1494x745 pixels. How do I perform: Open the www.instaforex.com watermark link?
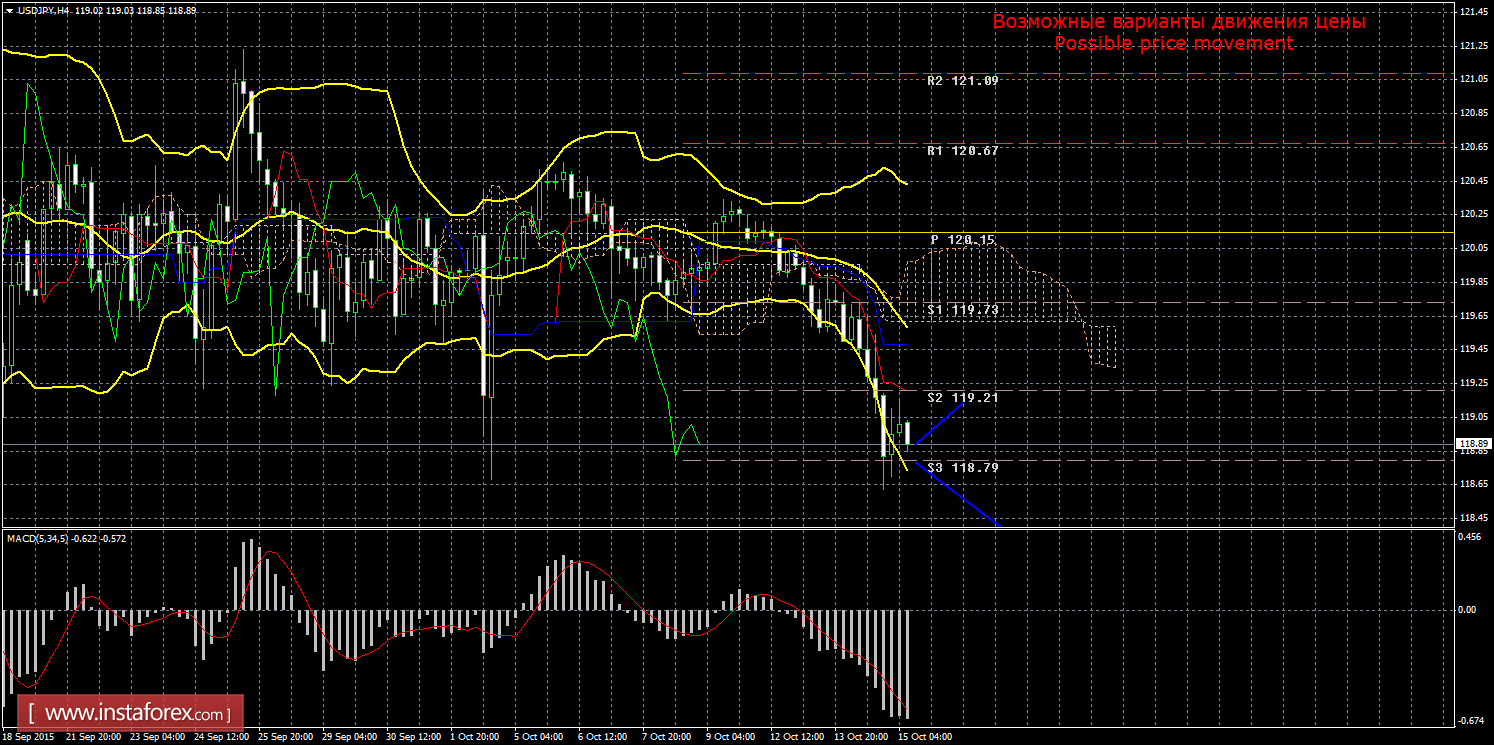[136, 714]
